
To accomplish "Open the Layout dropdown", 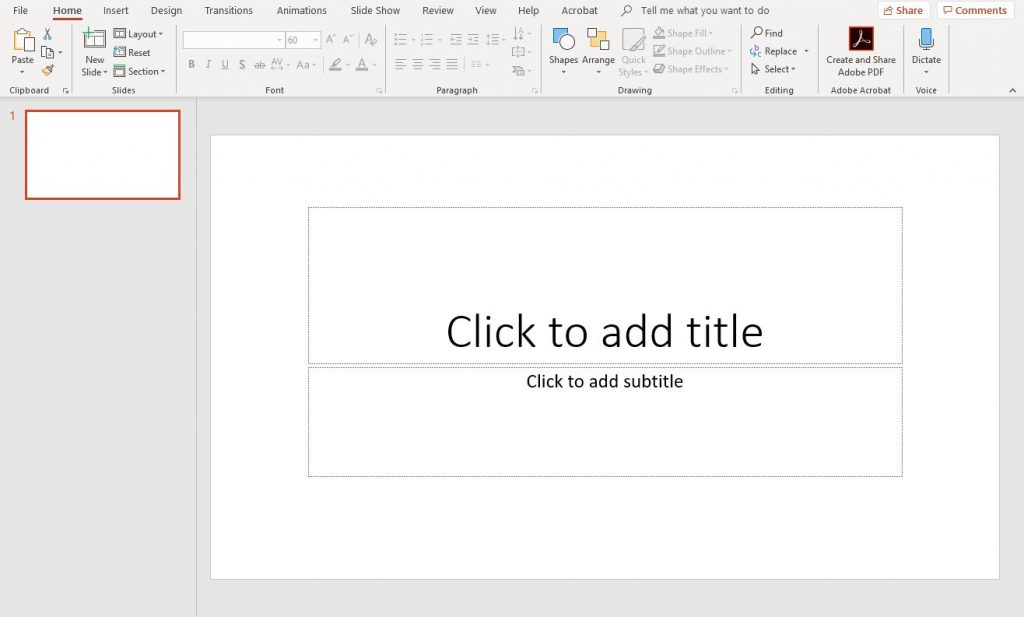I will [139, 34].
